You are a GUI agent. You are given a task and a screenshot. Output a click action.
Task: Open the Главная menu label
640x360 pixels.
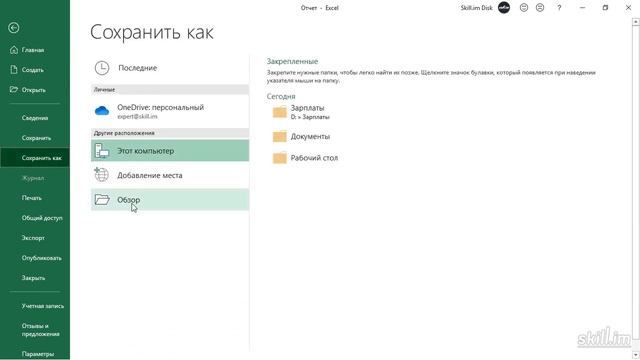[33, 50]
